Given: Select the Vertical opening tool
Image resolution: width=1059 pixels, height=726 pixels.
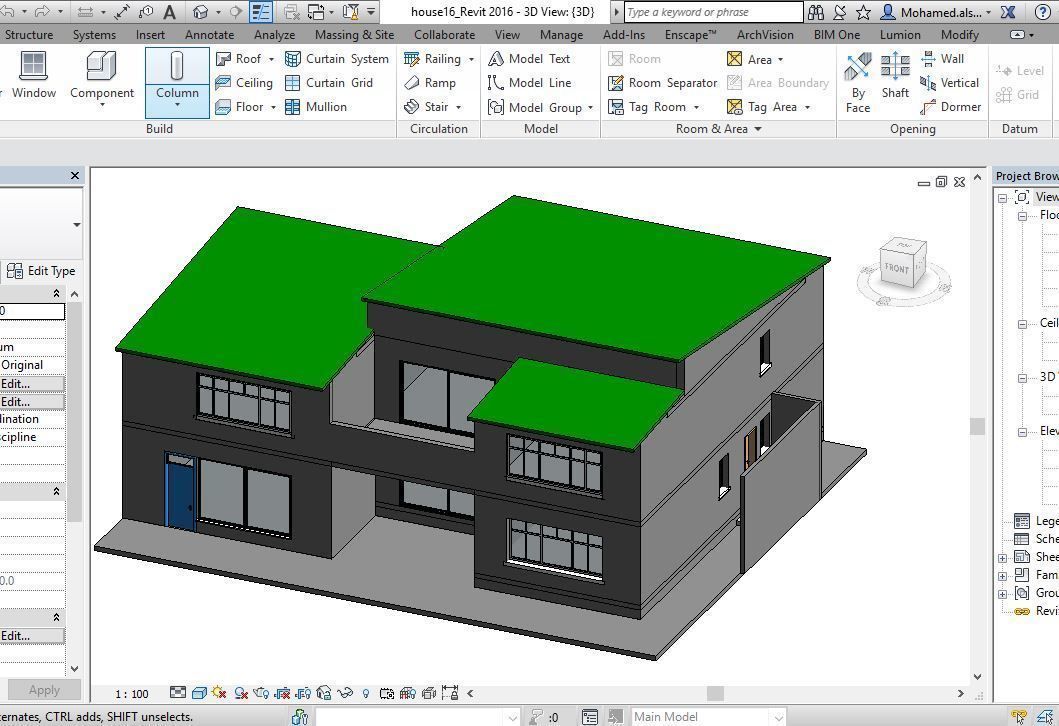Looking at the screenshot, I should pos(950,82).
